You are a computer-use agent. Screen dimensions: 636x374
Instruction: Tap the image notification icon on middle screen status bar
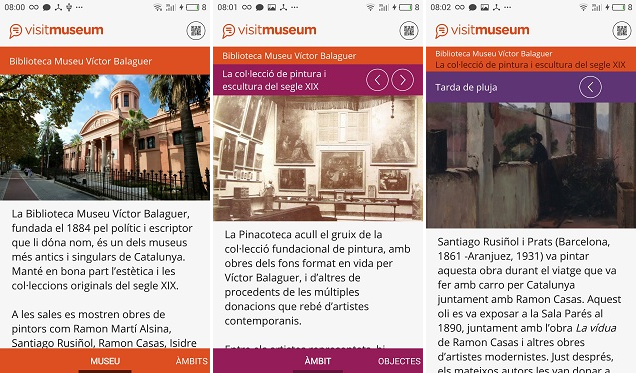[x=271, y=7]
